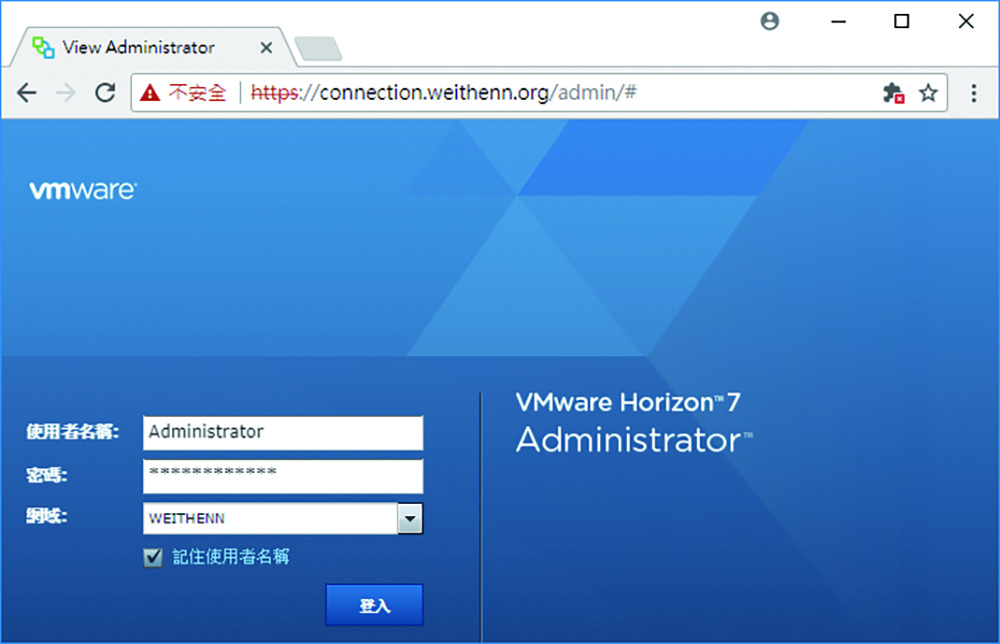Image resolution: width=1000 pixels, height=644 pixels.
Task: Close the browser window
Action: coord(966,21)
